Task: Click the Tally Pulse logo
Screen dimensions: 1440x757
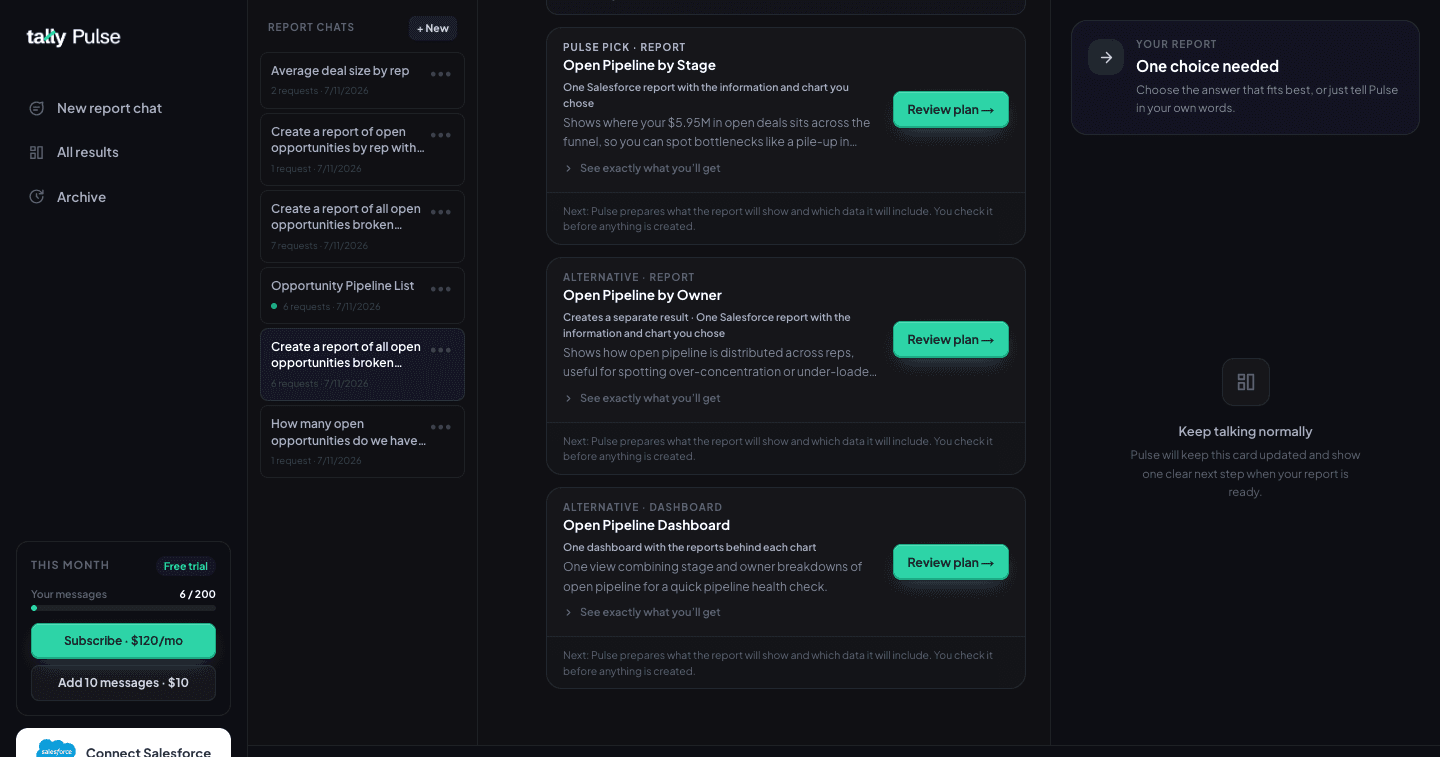Action: pyautogui.click(x=73, y=37)
